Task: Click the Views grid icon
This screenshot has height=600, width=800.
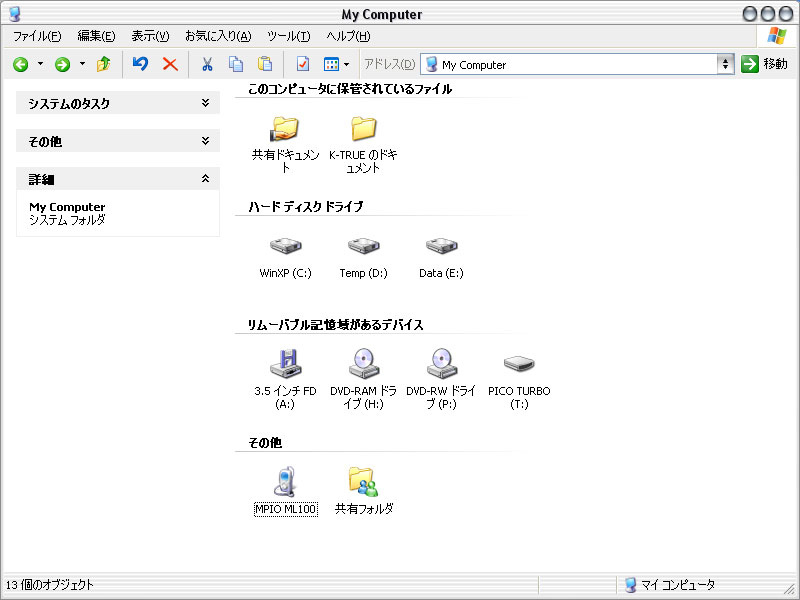Action: coord(331,64)
